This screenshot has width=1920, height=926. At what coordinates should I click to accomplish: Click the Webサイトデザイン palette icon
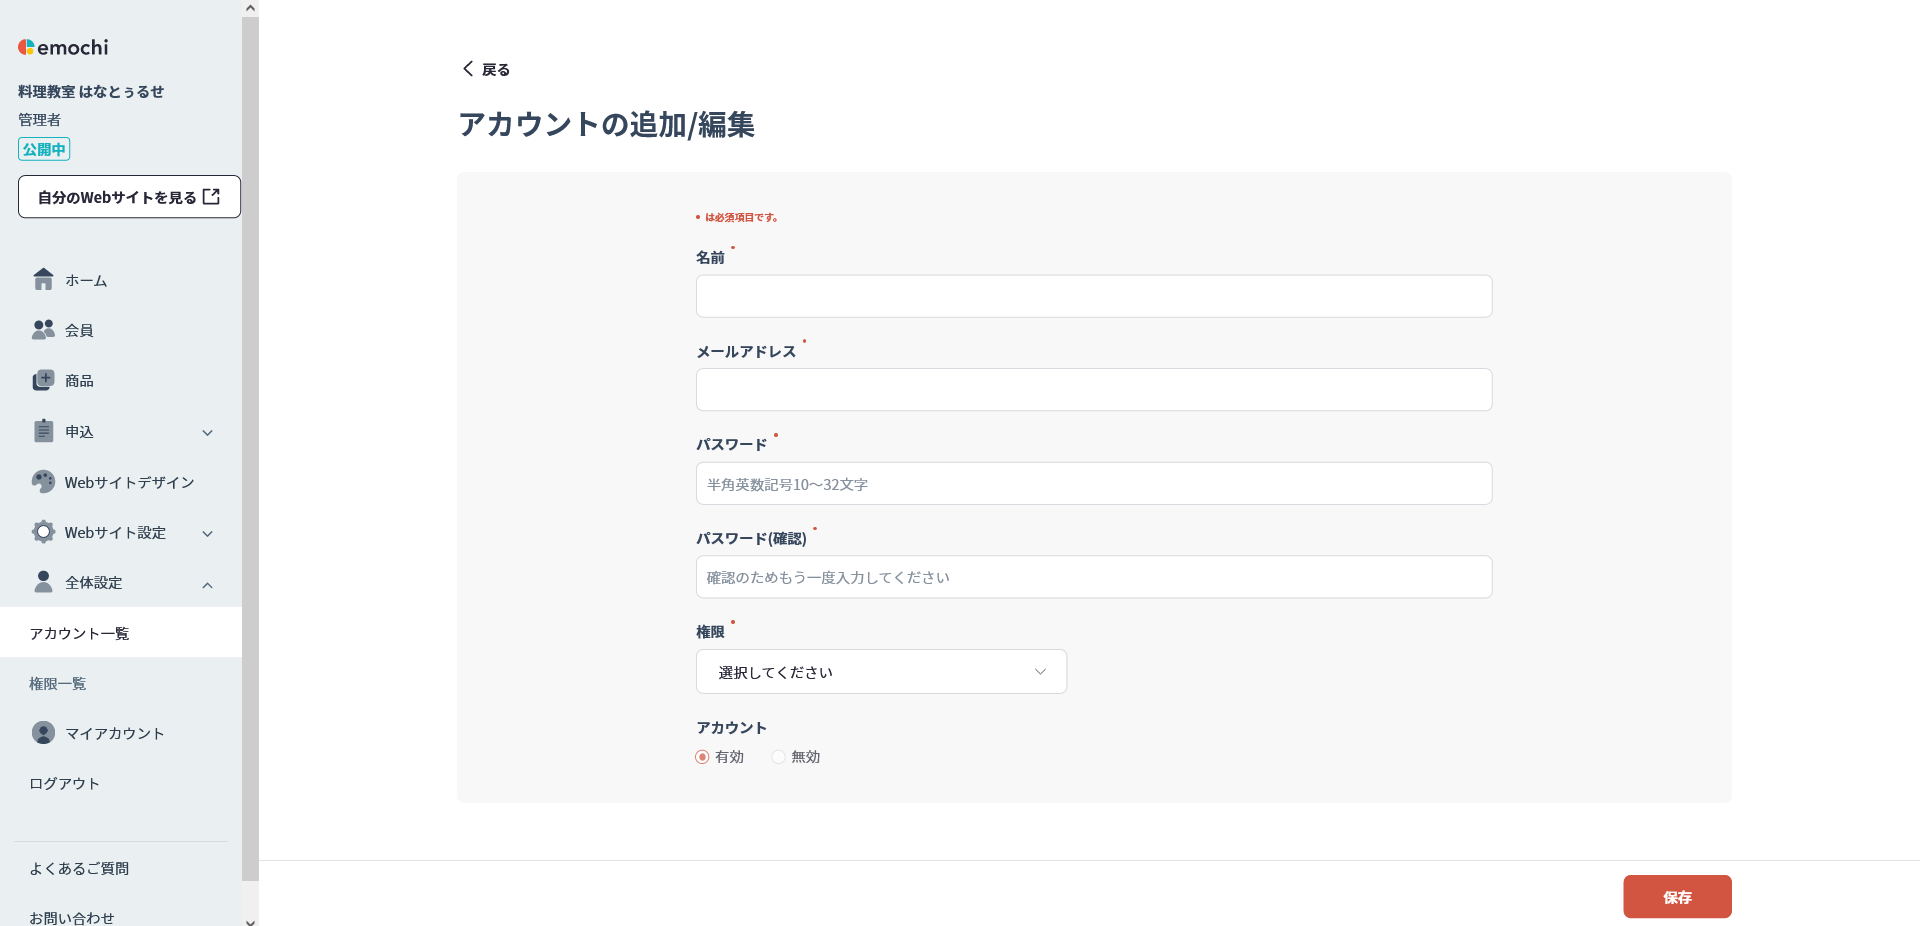coord(43,481)
